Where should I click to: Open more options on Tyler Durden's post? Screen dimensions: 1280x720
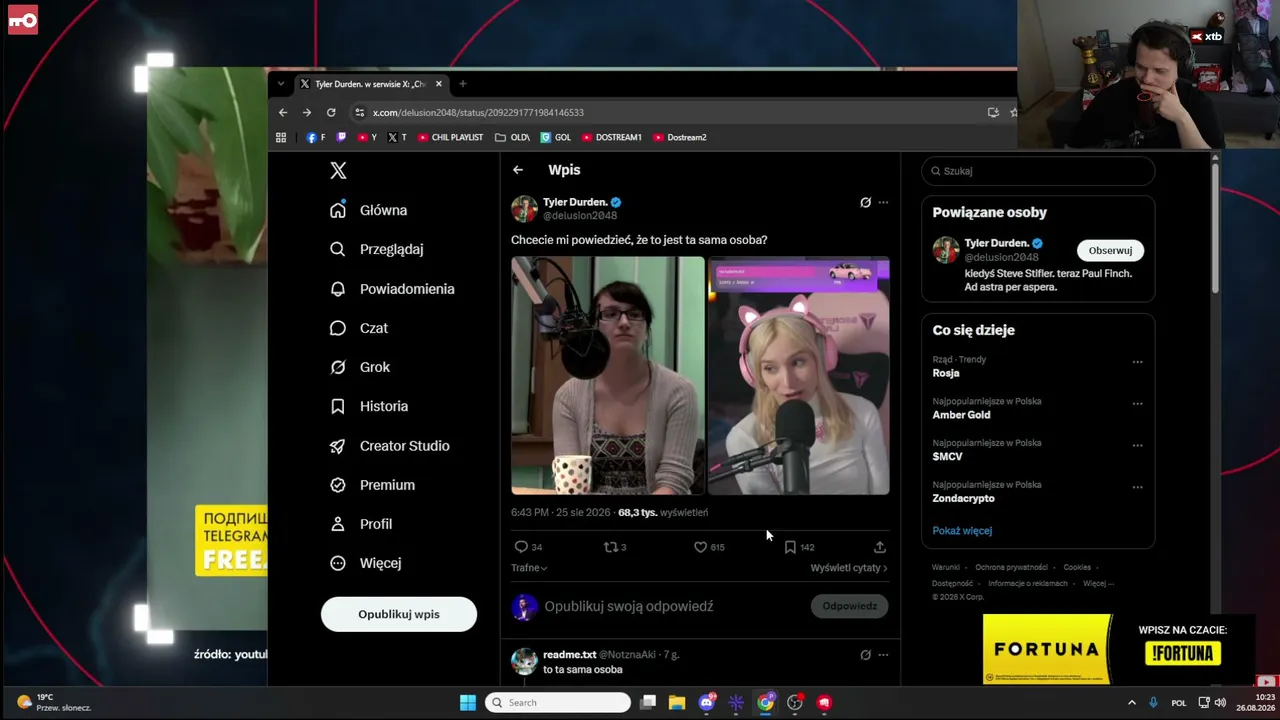[x=883, y=202]
